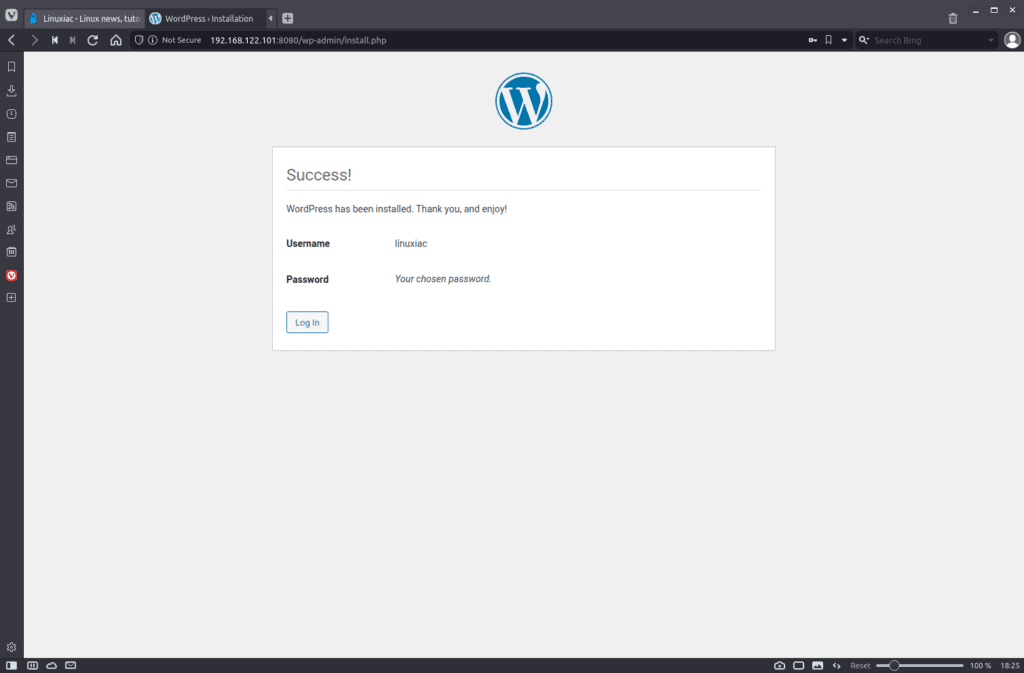1024x673 pixels.
Task: Reload the current page
Action: click(x=93, y=40)
